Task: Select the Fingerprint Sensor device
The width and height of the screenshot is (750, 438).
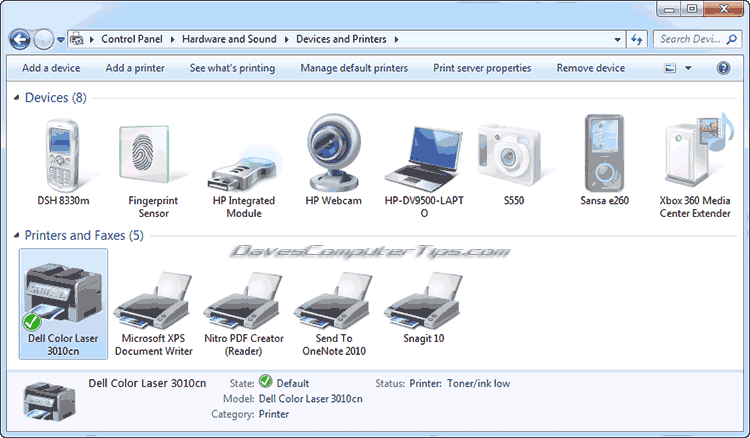Action: click(x=153, y=170)
